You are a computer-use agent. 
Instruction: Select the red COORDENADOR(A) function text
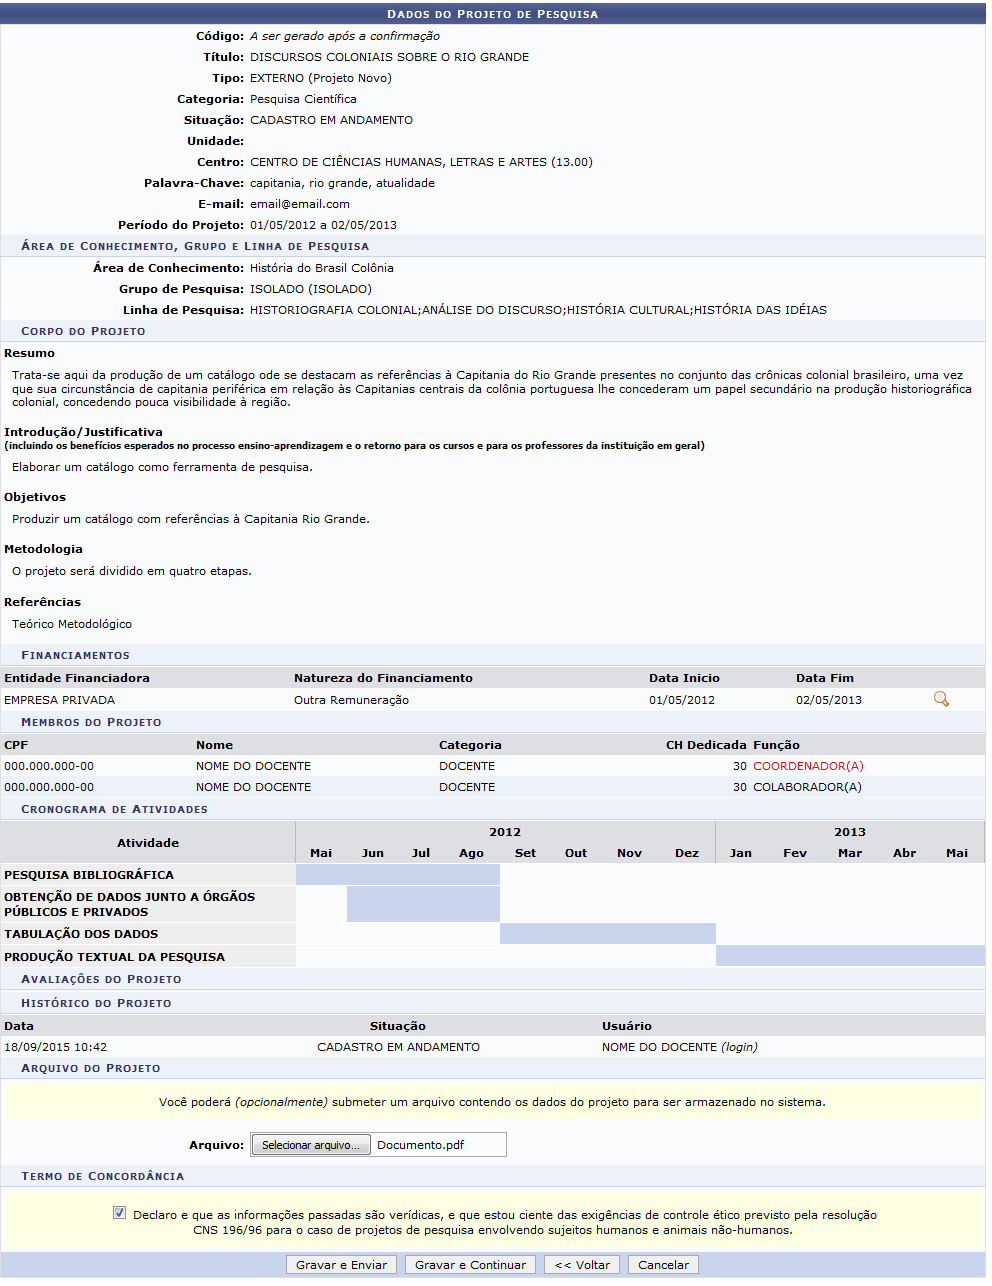point(808,766)
